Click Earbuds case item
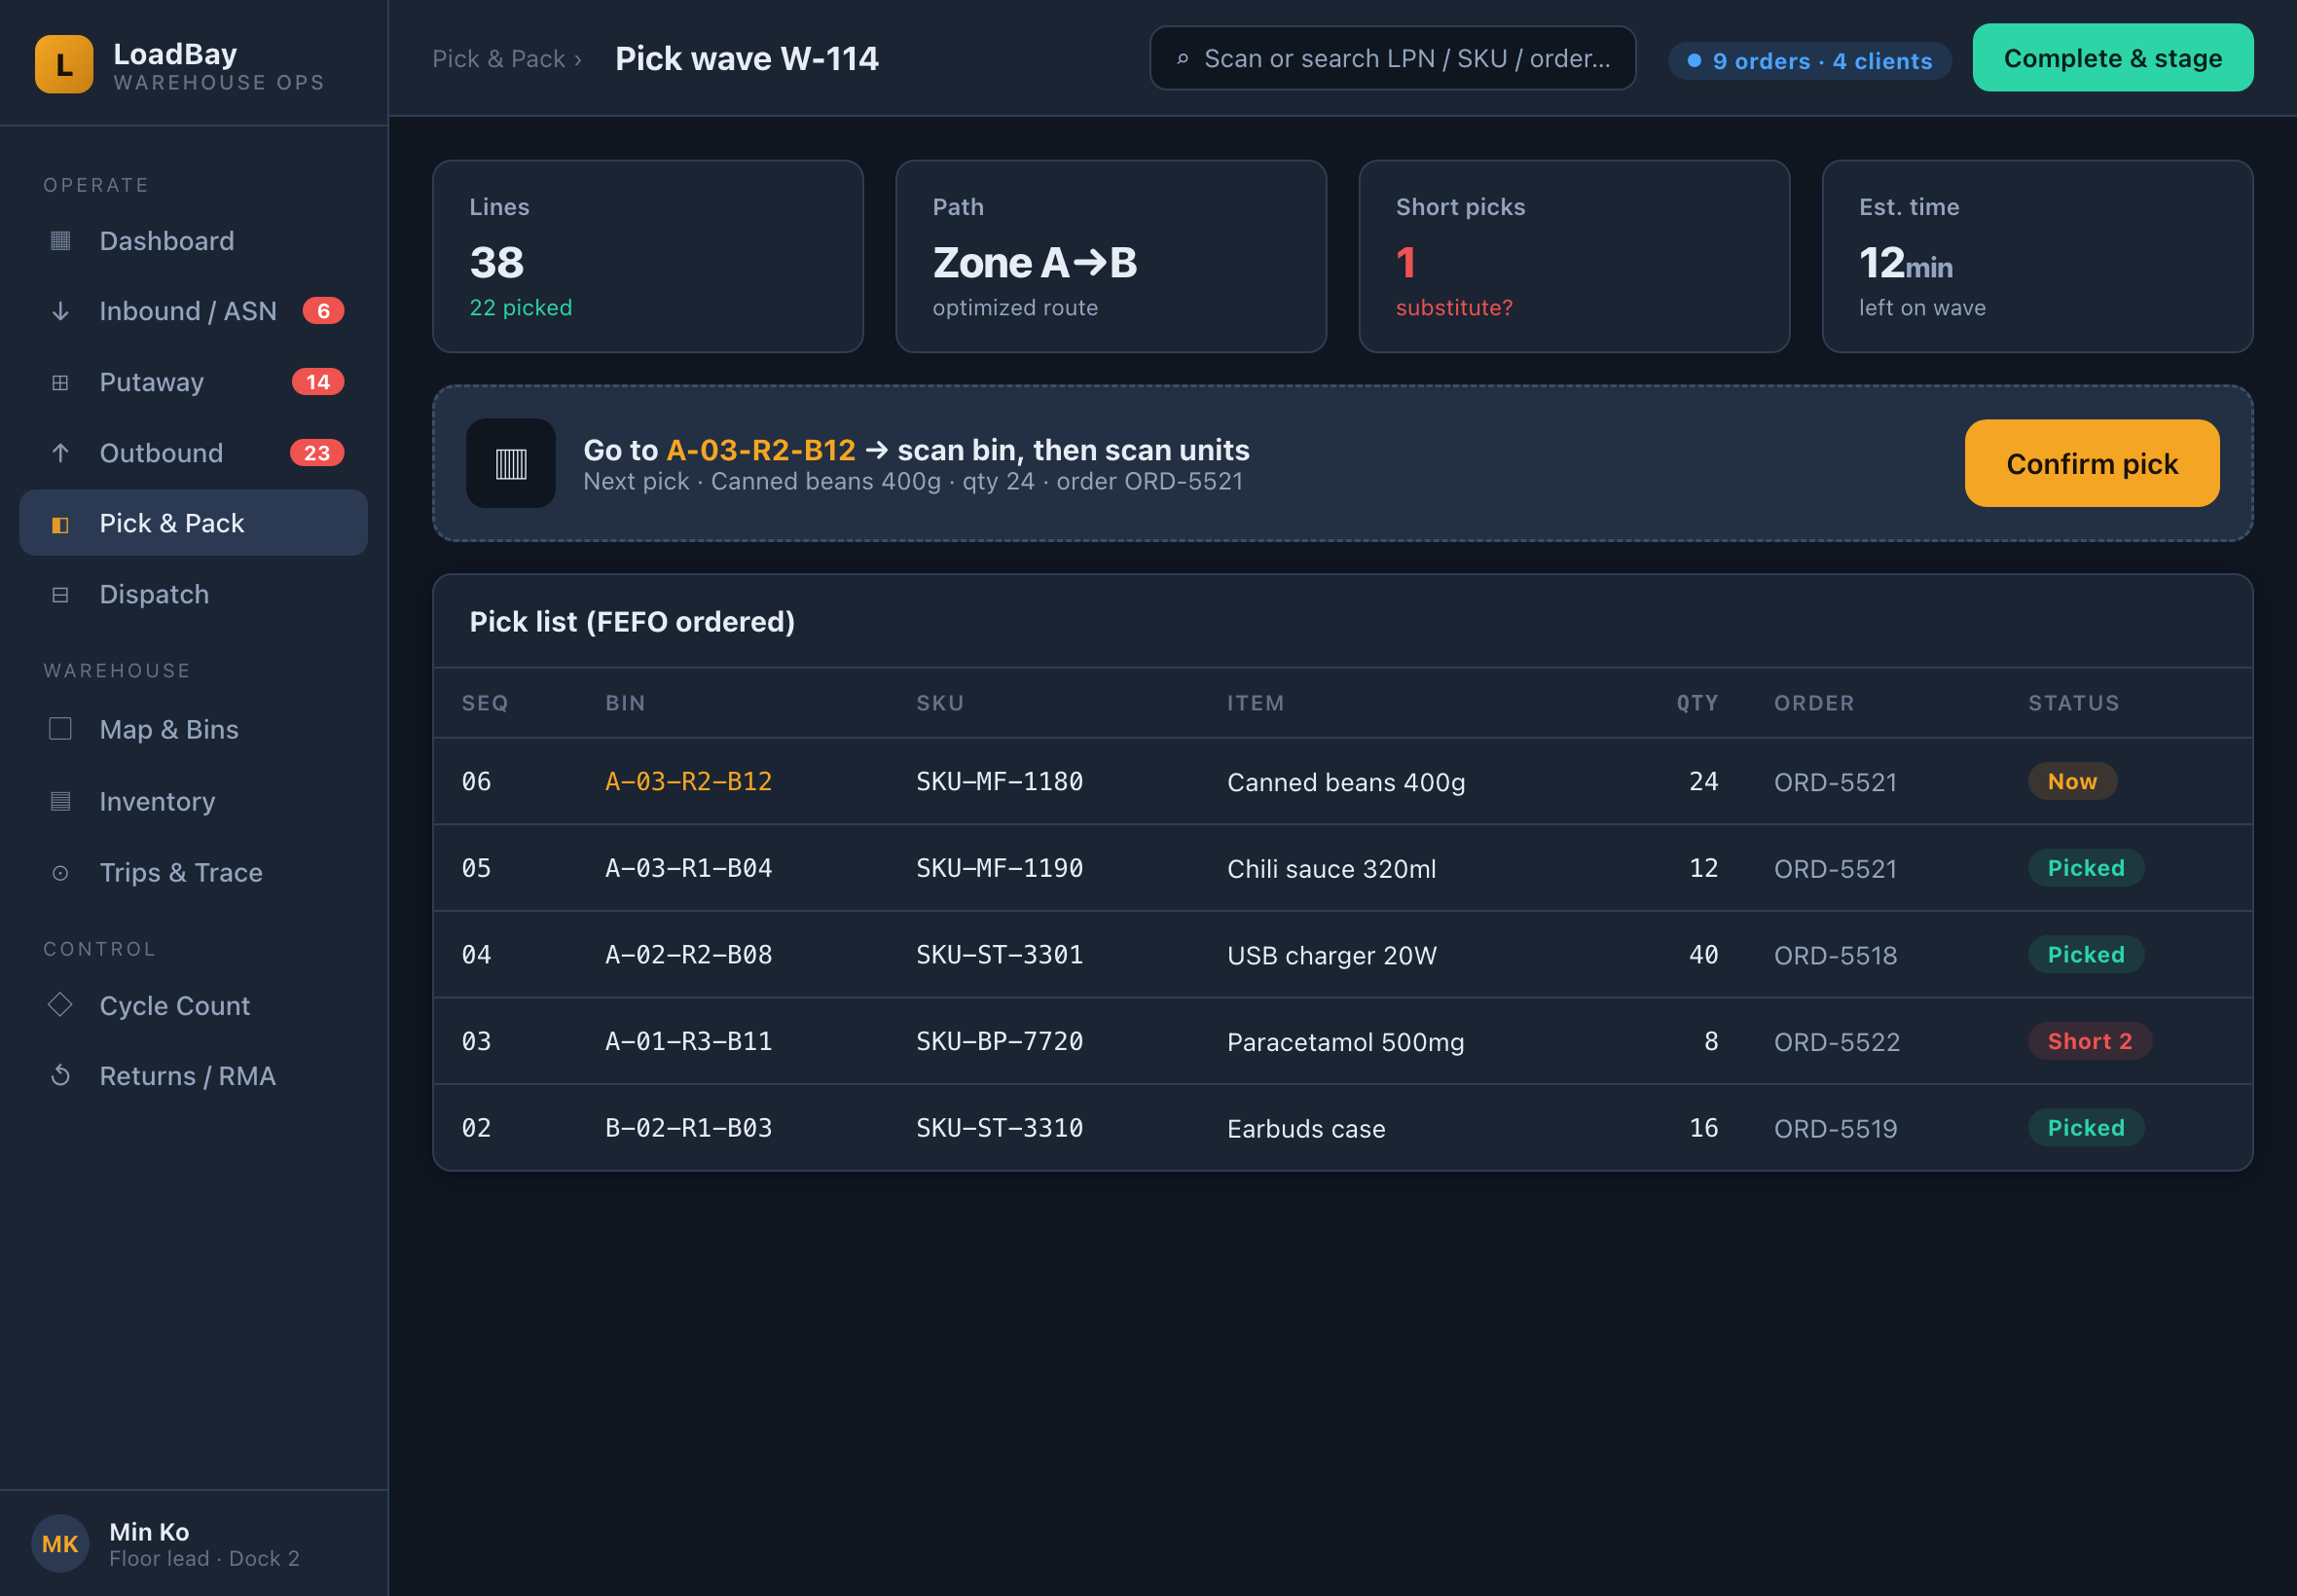The width and height of the screenshot is (2297, 1596). coord(1306,1128)
